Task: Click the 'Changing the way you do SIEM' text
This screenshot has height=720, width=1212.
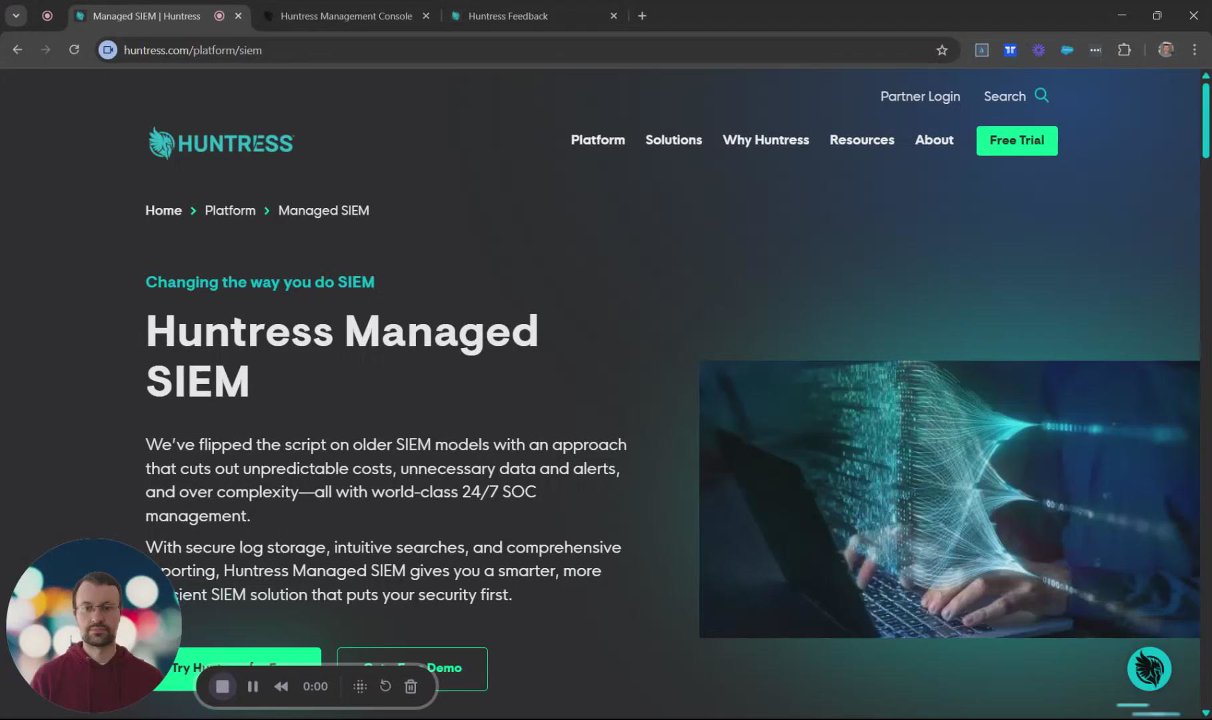Action: tap(260, 282)
